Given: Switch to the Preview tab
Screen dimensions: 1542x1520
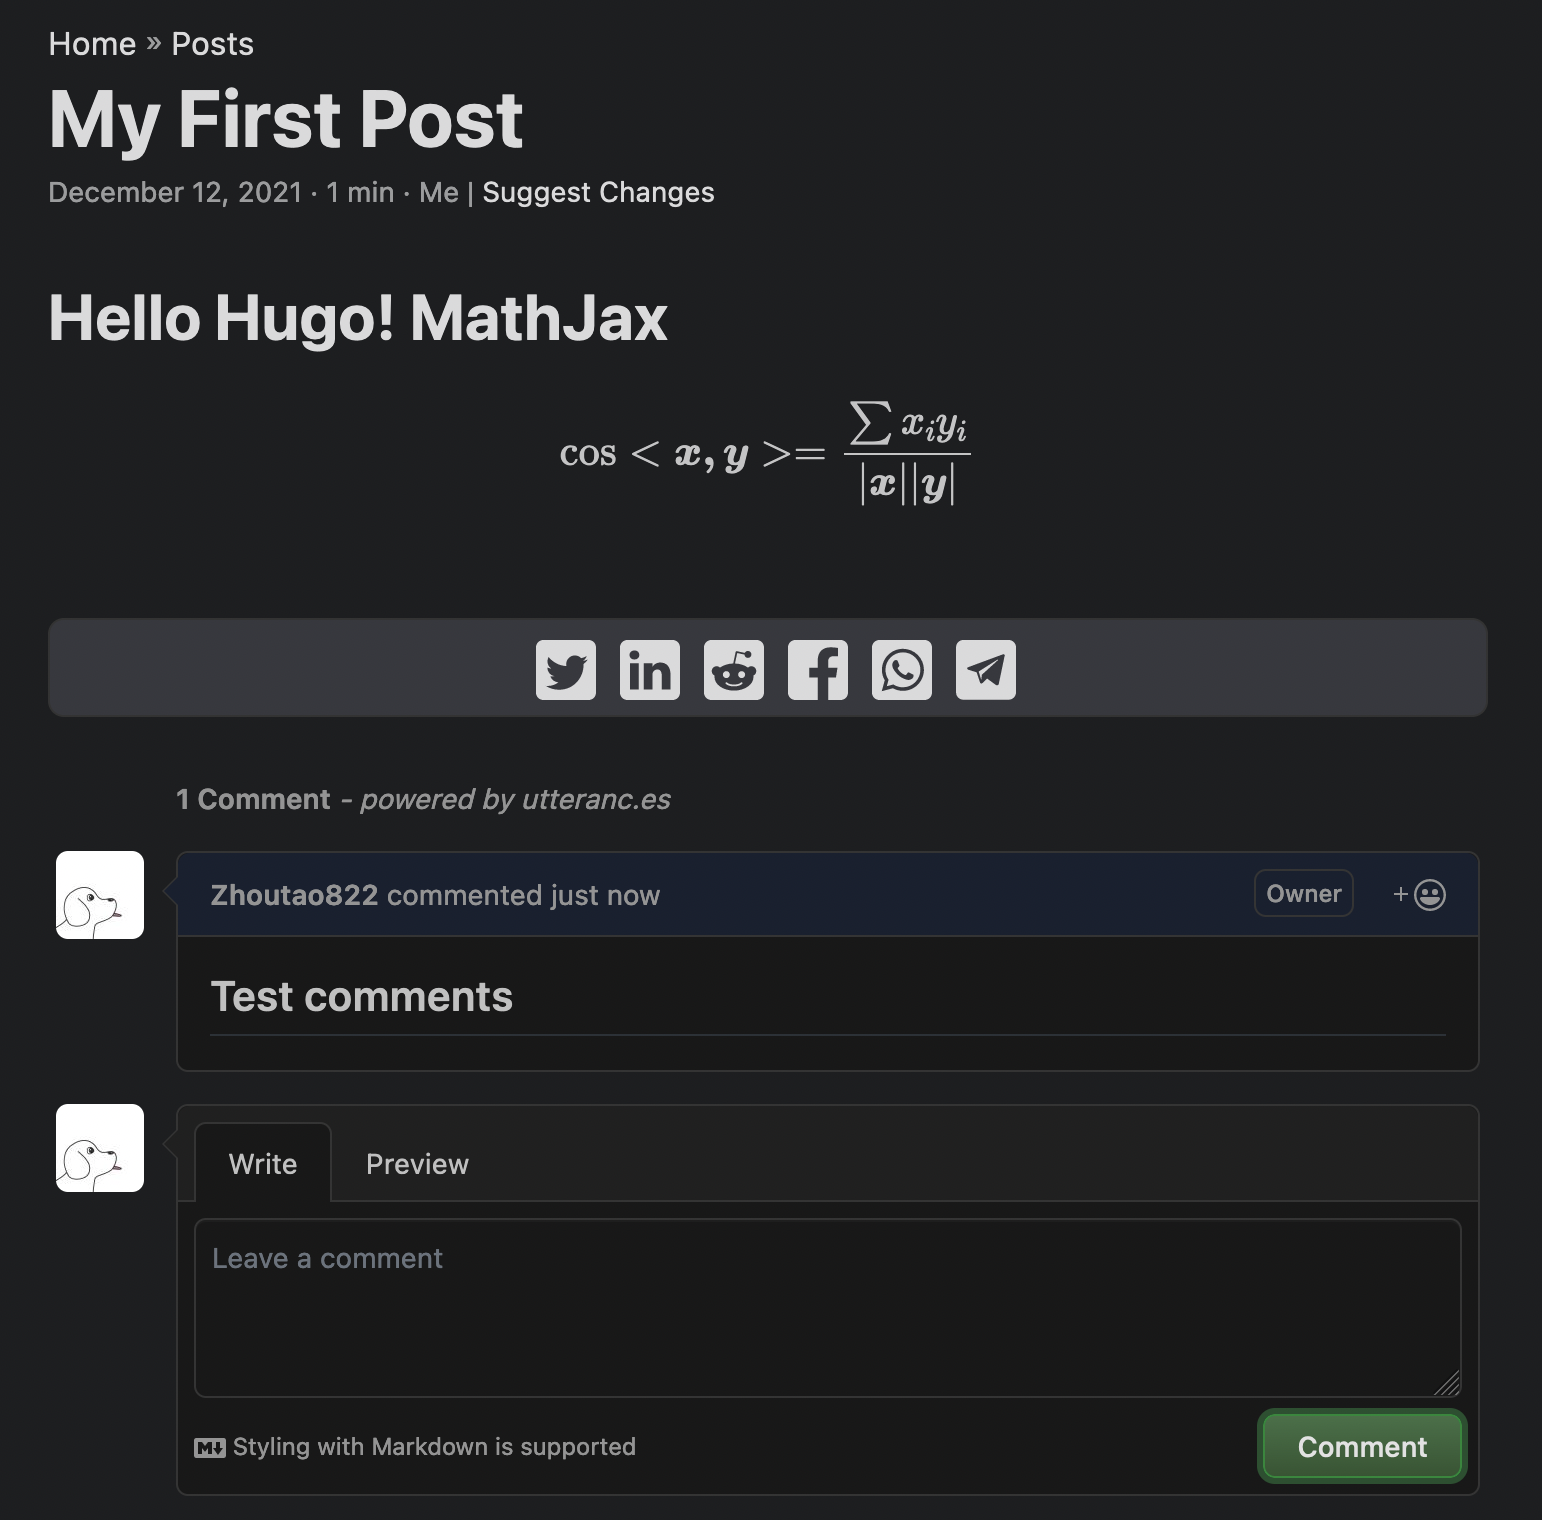Looking at the screenshot, I should tap(417, 1164).
